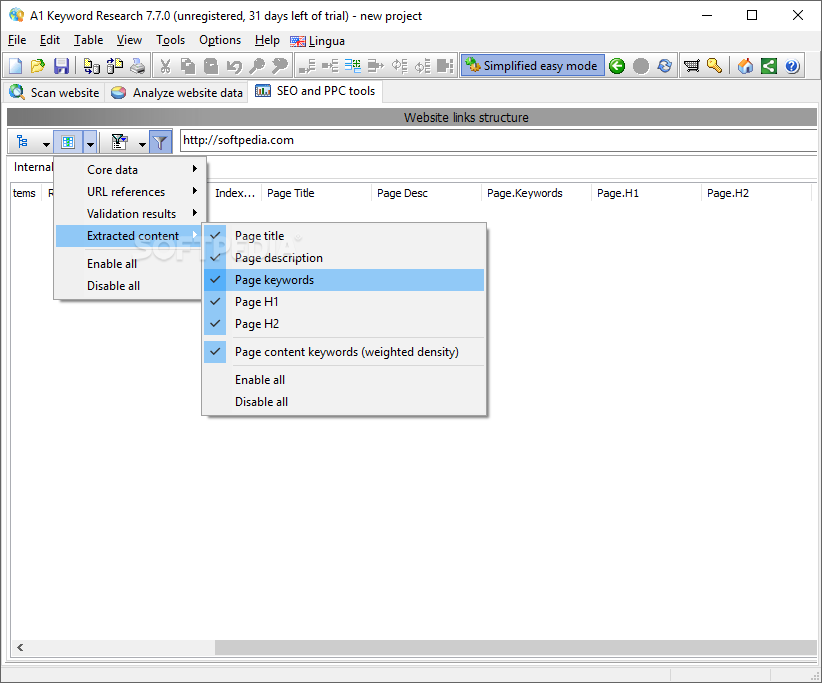Uncheck Page title column
822x683 pixels.
pyautogui.click(x=343, y=236)
